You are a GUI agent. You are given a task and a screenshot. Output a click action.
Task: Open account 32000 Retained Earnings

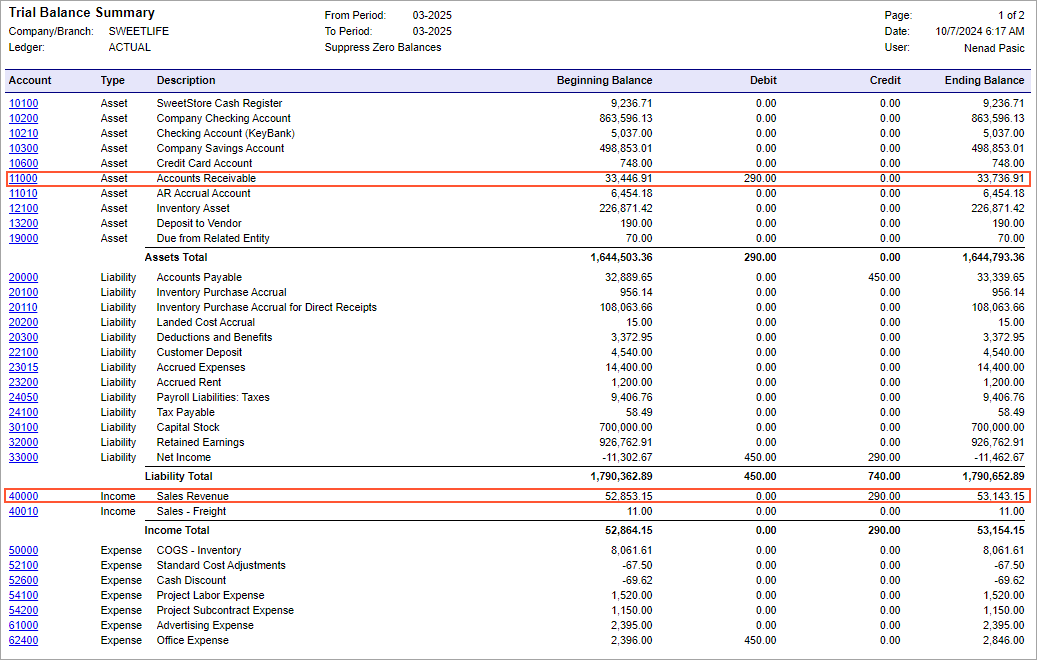pyautogui.click(x=23, y=442)
